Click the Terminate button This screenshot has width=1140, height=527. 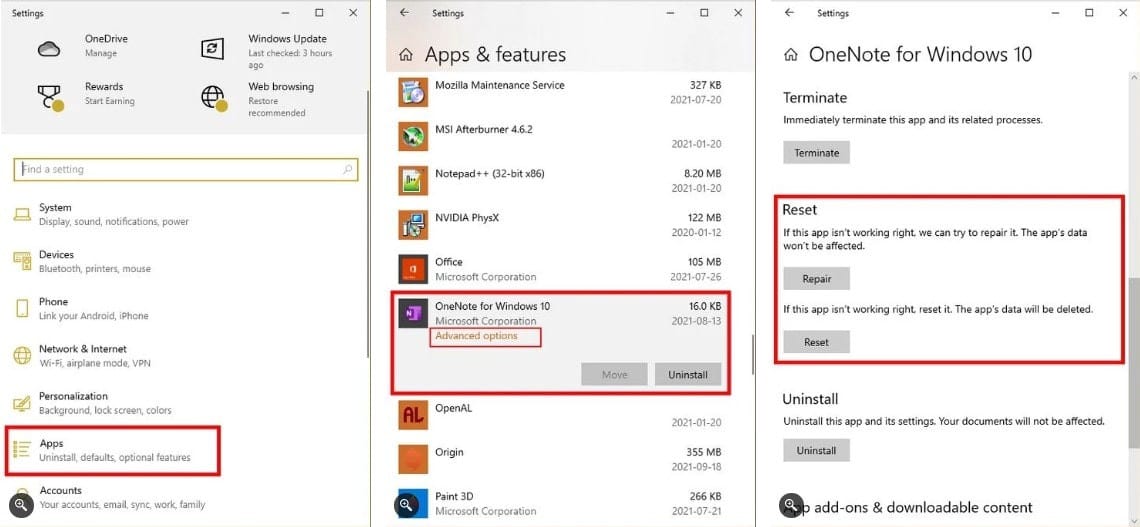[816, 153]
